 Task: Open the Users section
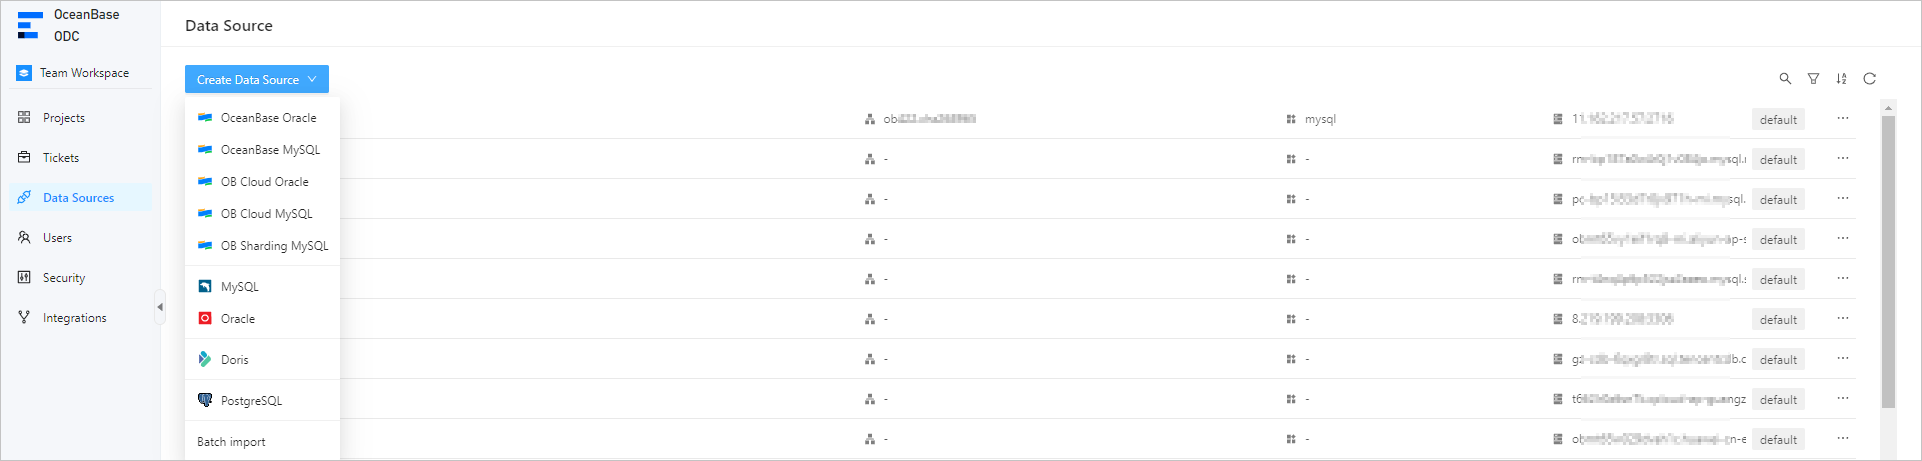click(x=57, y=238)
